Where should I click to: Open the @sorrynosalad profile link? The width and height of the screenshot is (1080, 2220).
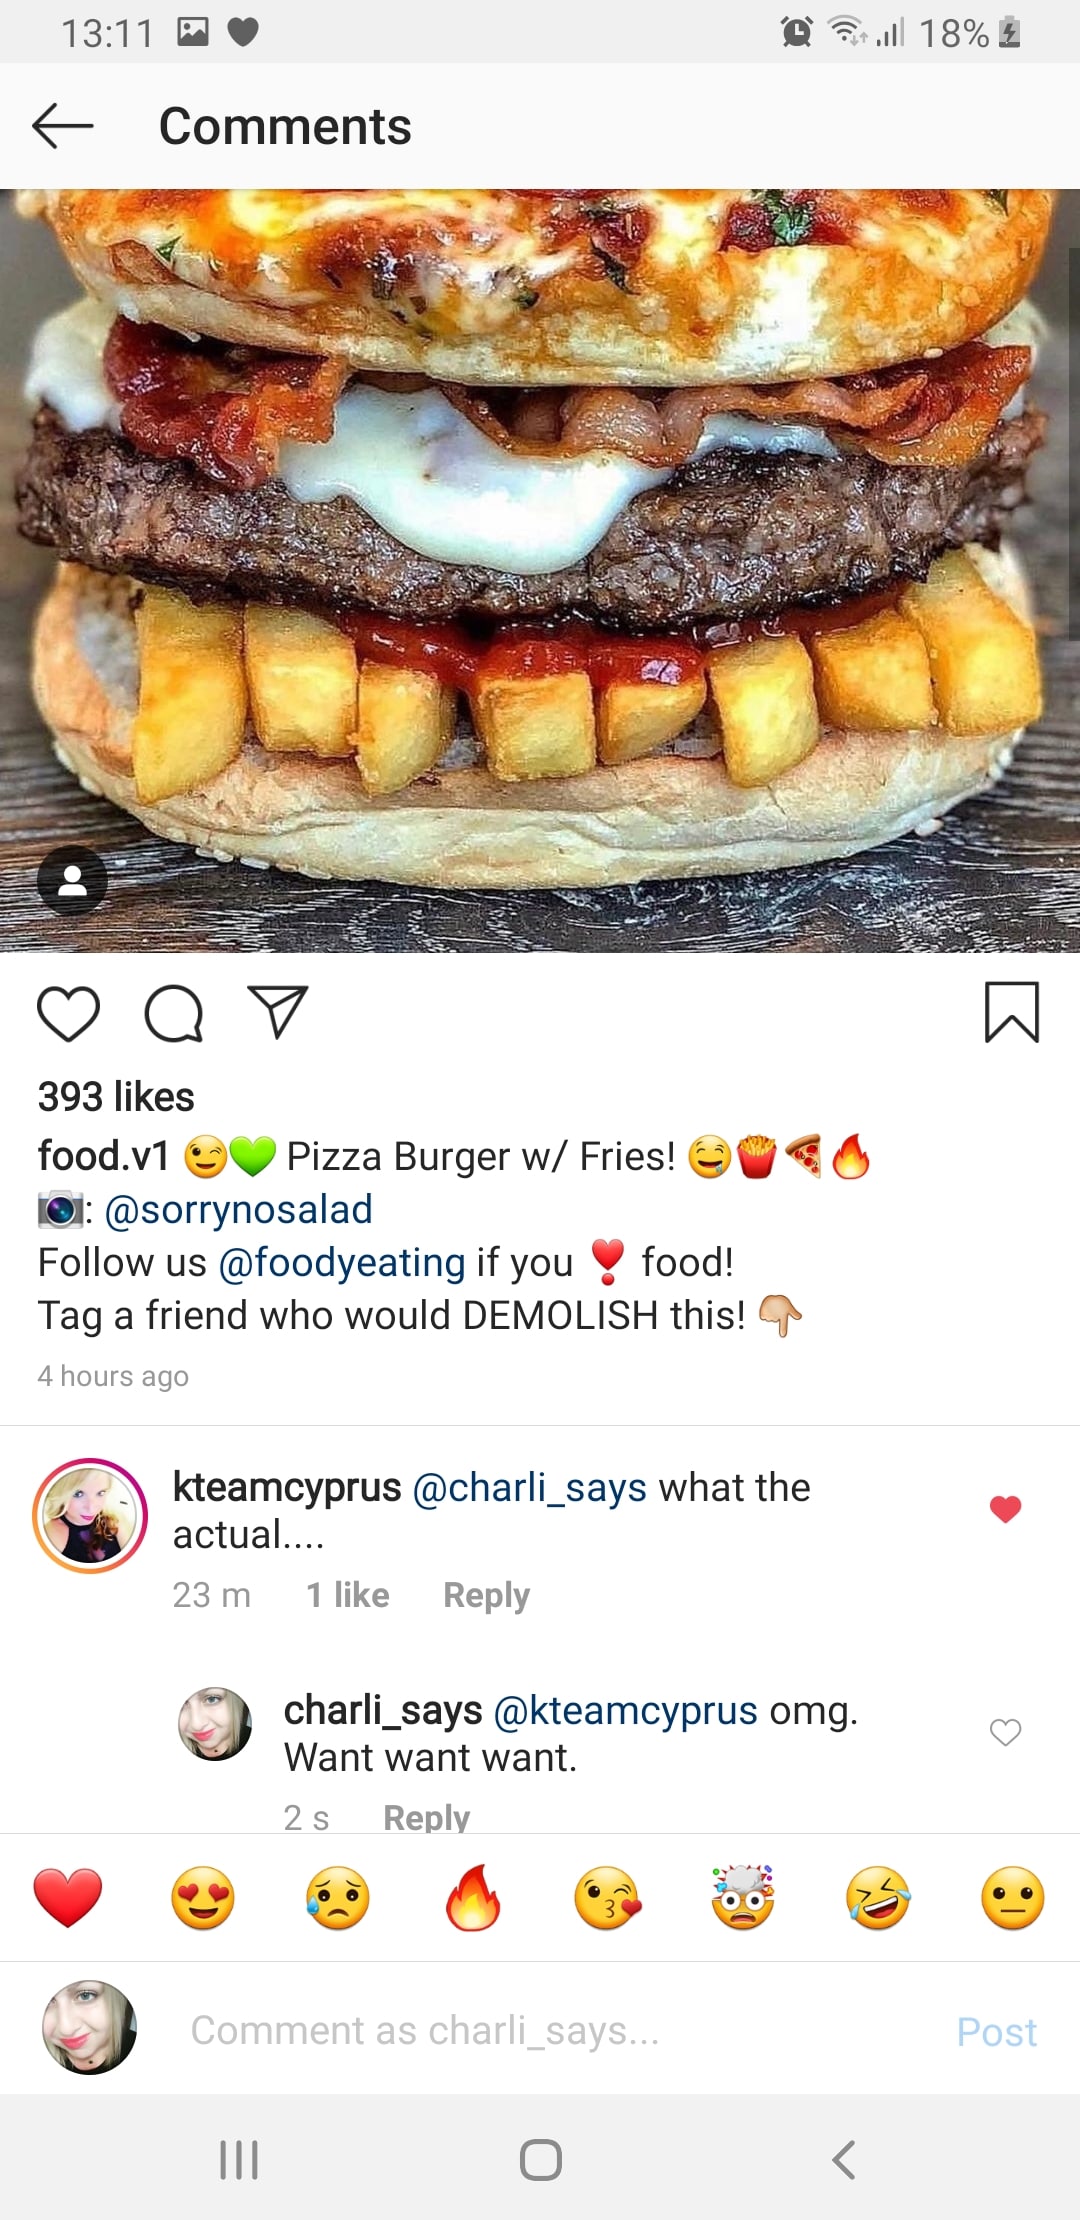(238, 1210)
